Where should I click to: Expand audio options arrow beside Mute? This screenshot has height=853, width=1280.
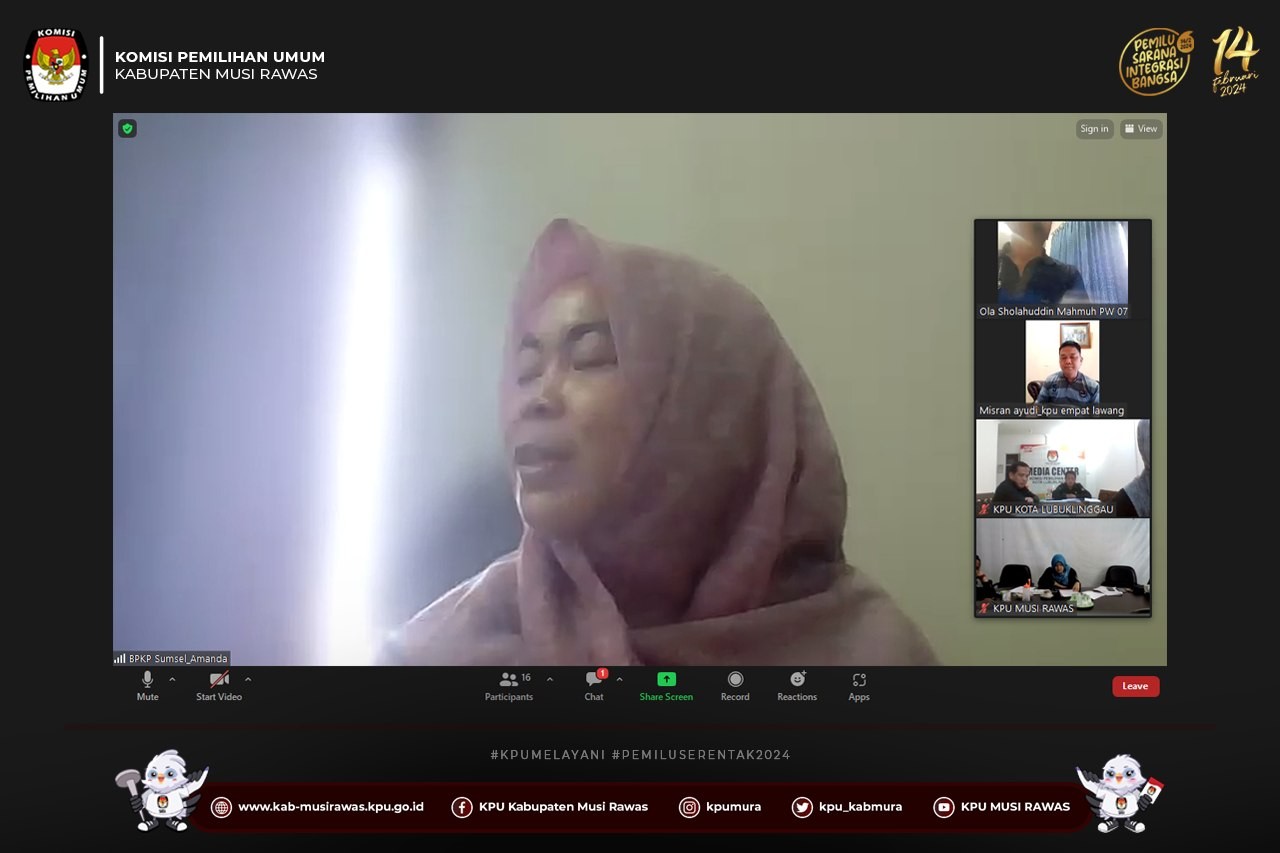(x=172, y=679)
